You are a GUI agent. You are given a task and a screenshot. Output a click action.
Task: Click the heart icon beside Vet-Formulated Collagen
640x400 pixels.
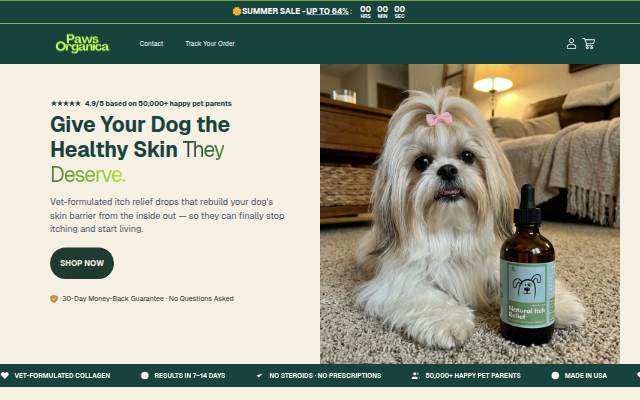[5, 376]
